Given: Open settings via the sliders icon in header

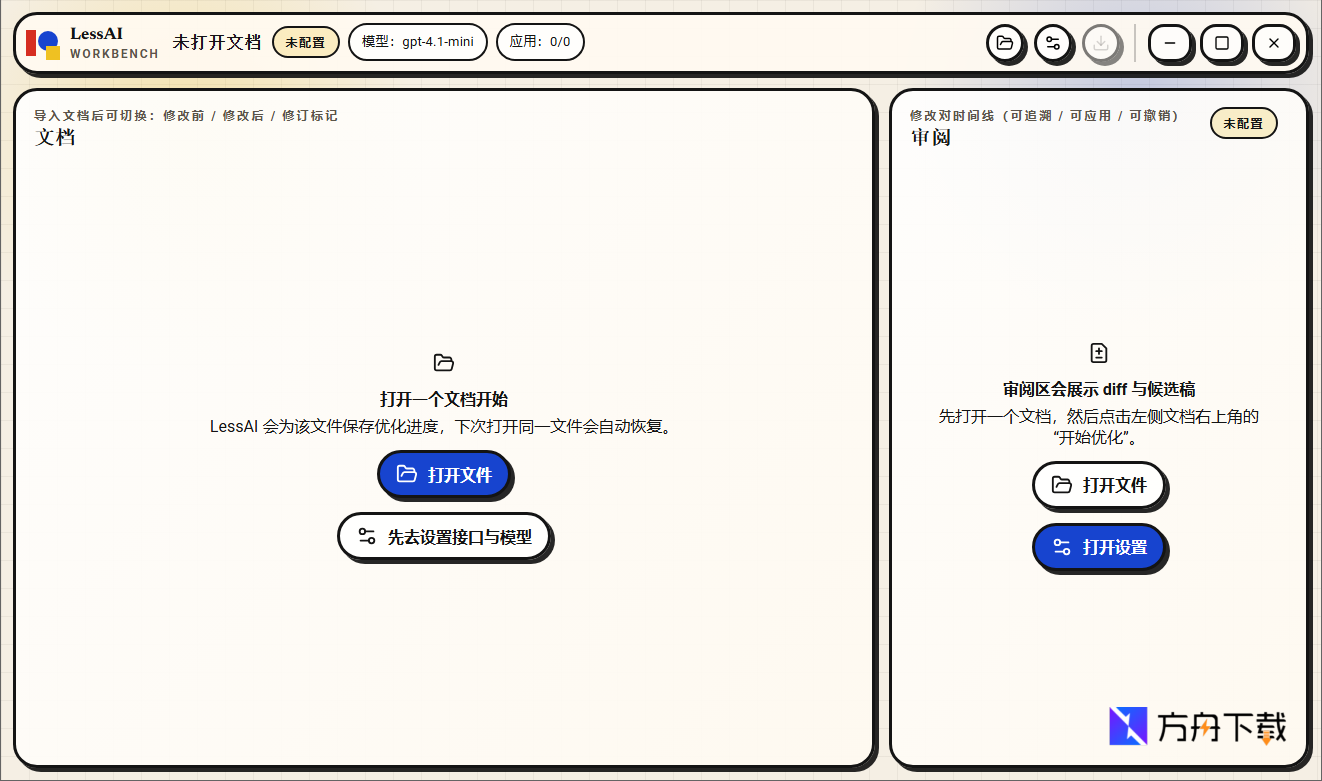Looking at the screenshot, I should pyautogui.click(x=1054, y=44).
